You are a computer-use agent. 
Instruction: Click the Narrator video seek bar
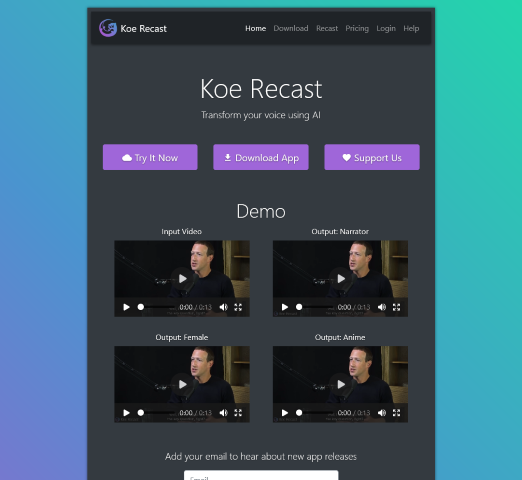pos(315,307)
